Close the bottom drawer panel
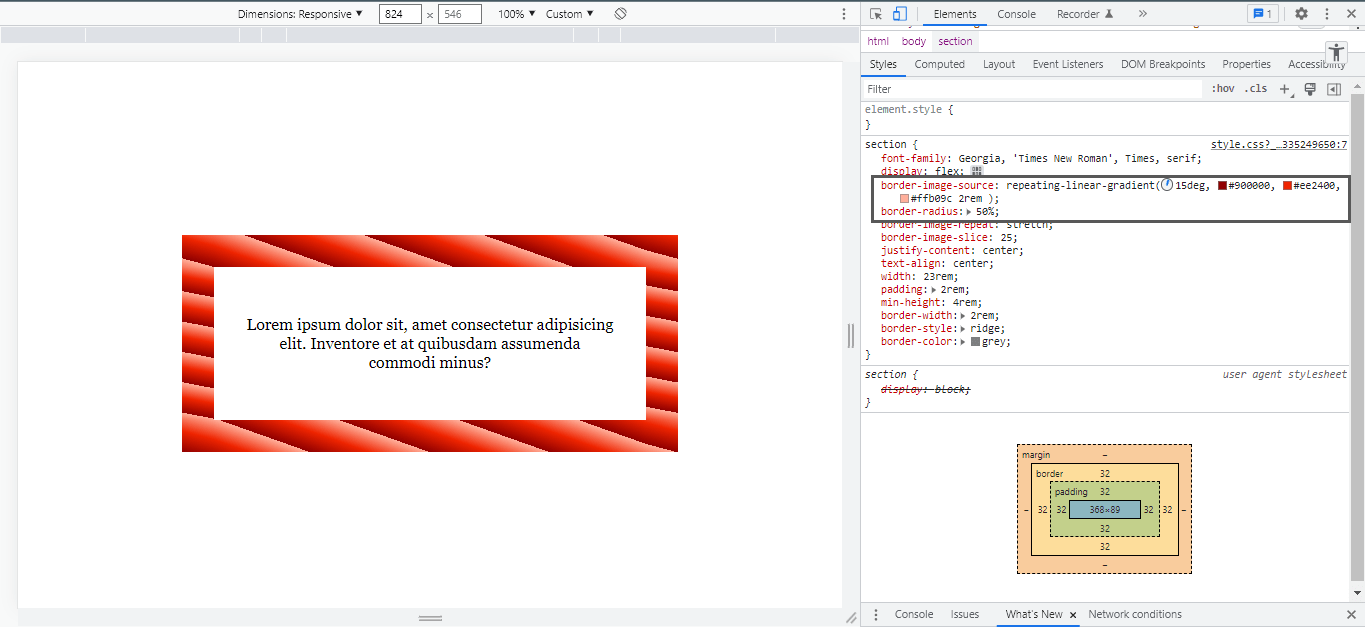This screenshot has height=627, width=1365. 1351,615
